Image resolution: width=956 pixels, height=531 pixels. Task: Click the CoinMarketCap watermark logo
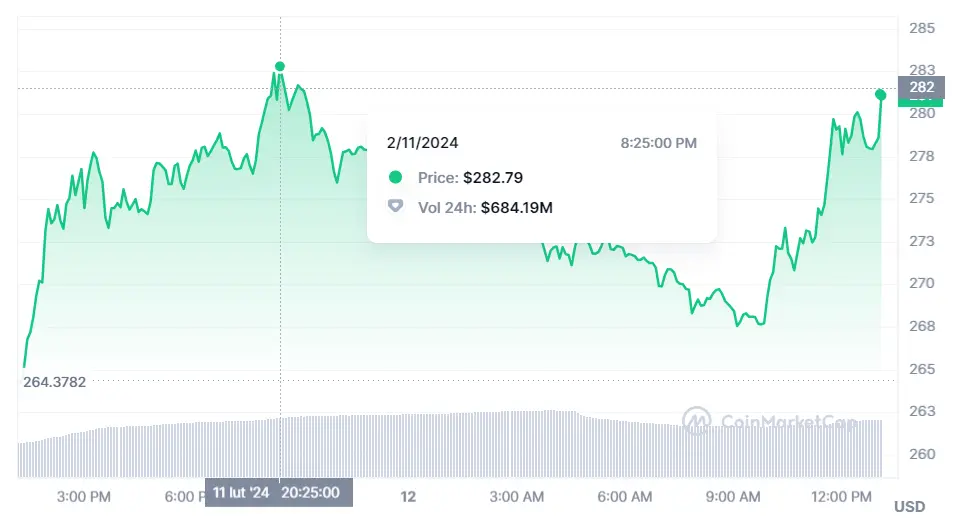click(x=697, y=420)
